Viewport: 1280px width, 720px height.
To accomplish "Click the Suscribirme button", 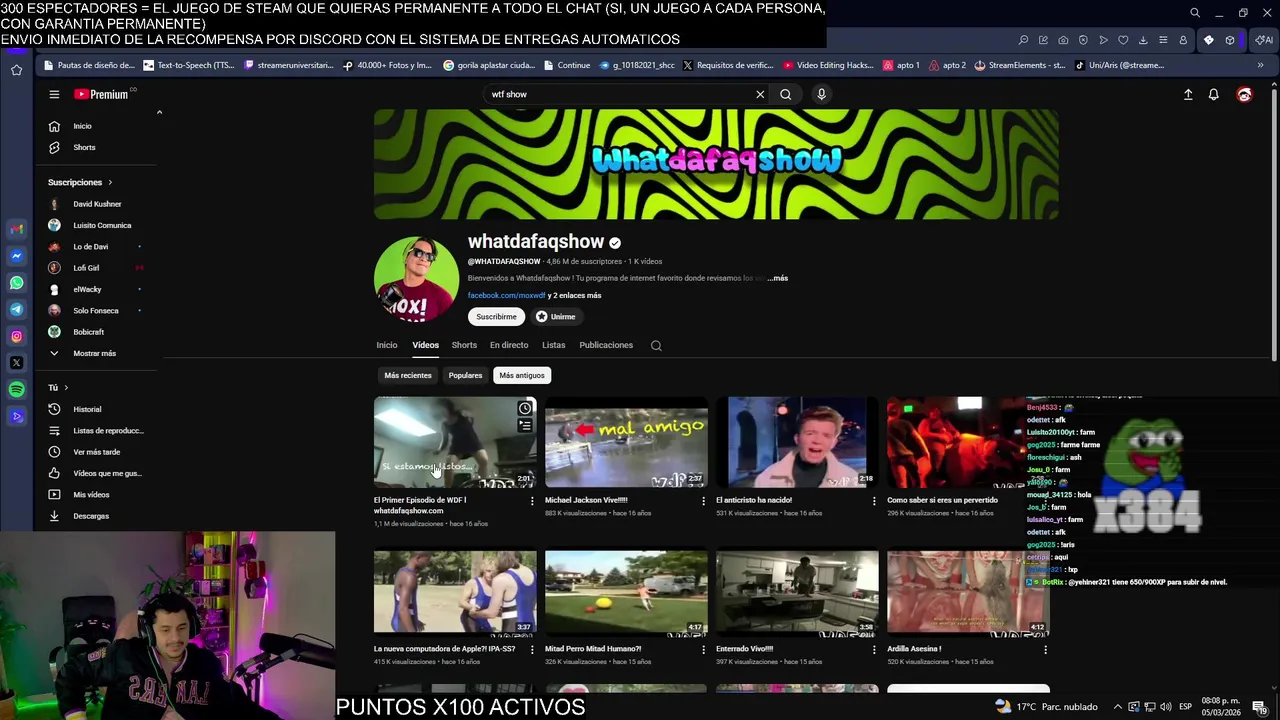I will (x=496, y=316).
